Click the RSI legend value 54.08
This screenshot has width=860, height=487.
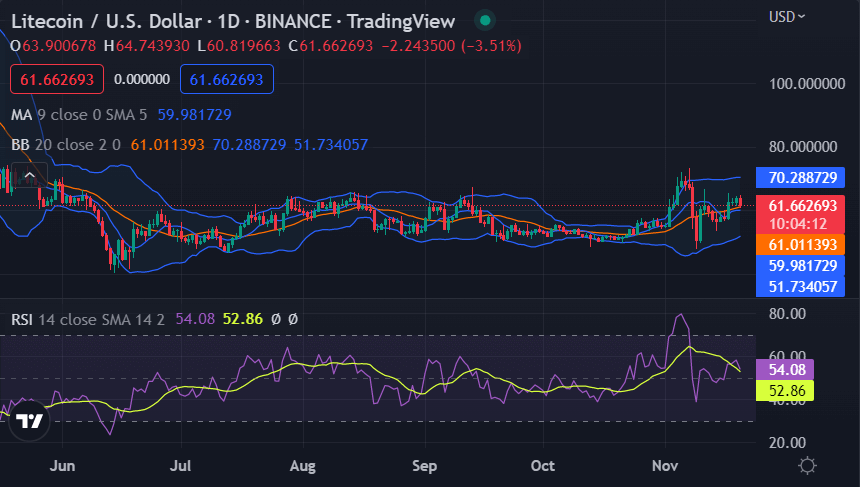(x=195, y=319)
